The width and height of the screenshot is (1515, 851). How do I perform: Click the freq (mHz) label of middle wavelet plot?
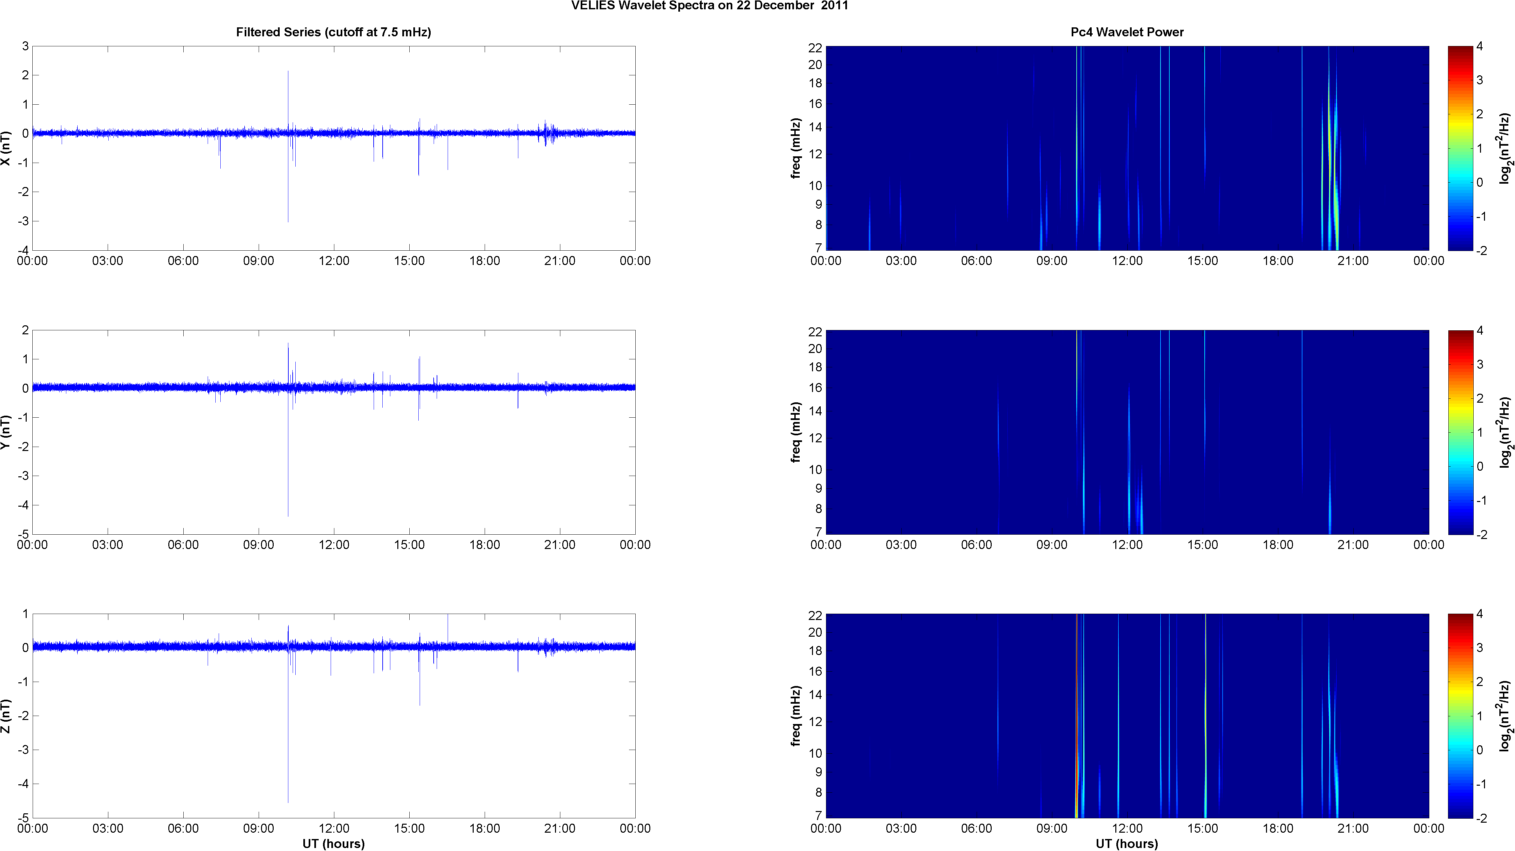coord(796,432)
